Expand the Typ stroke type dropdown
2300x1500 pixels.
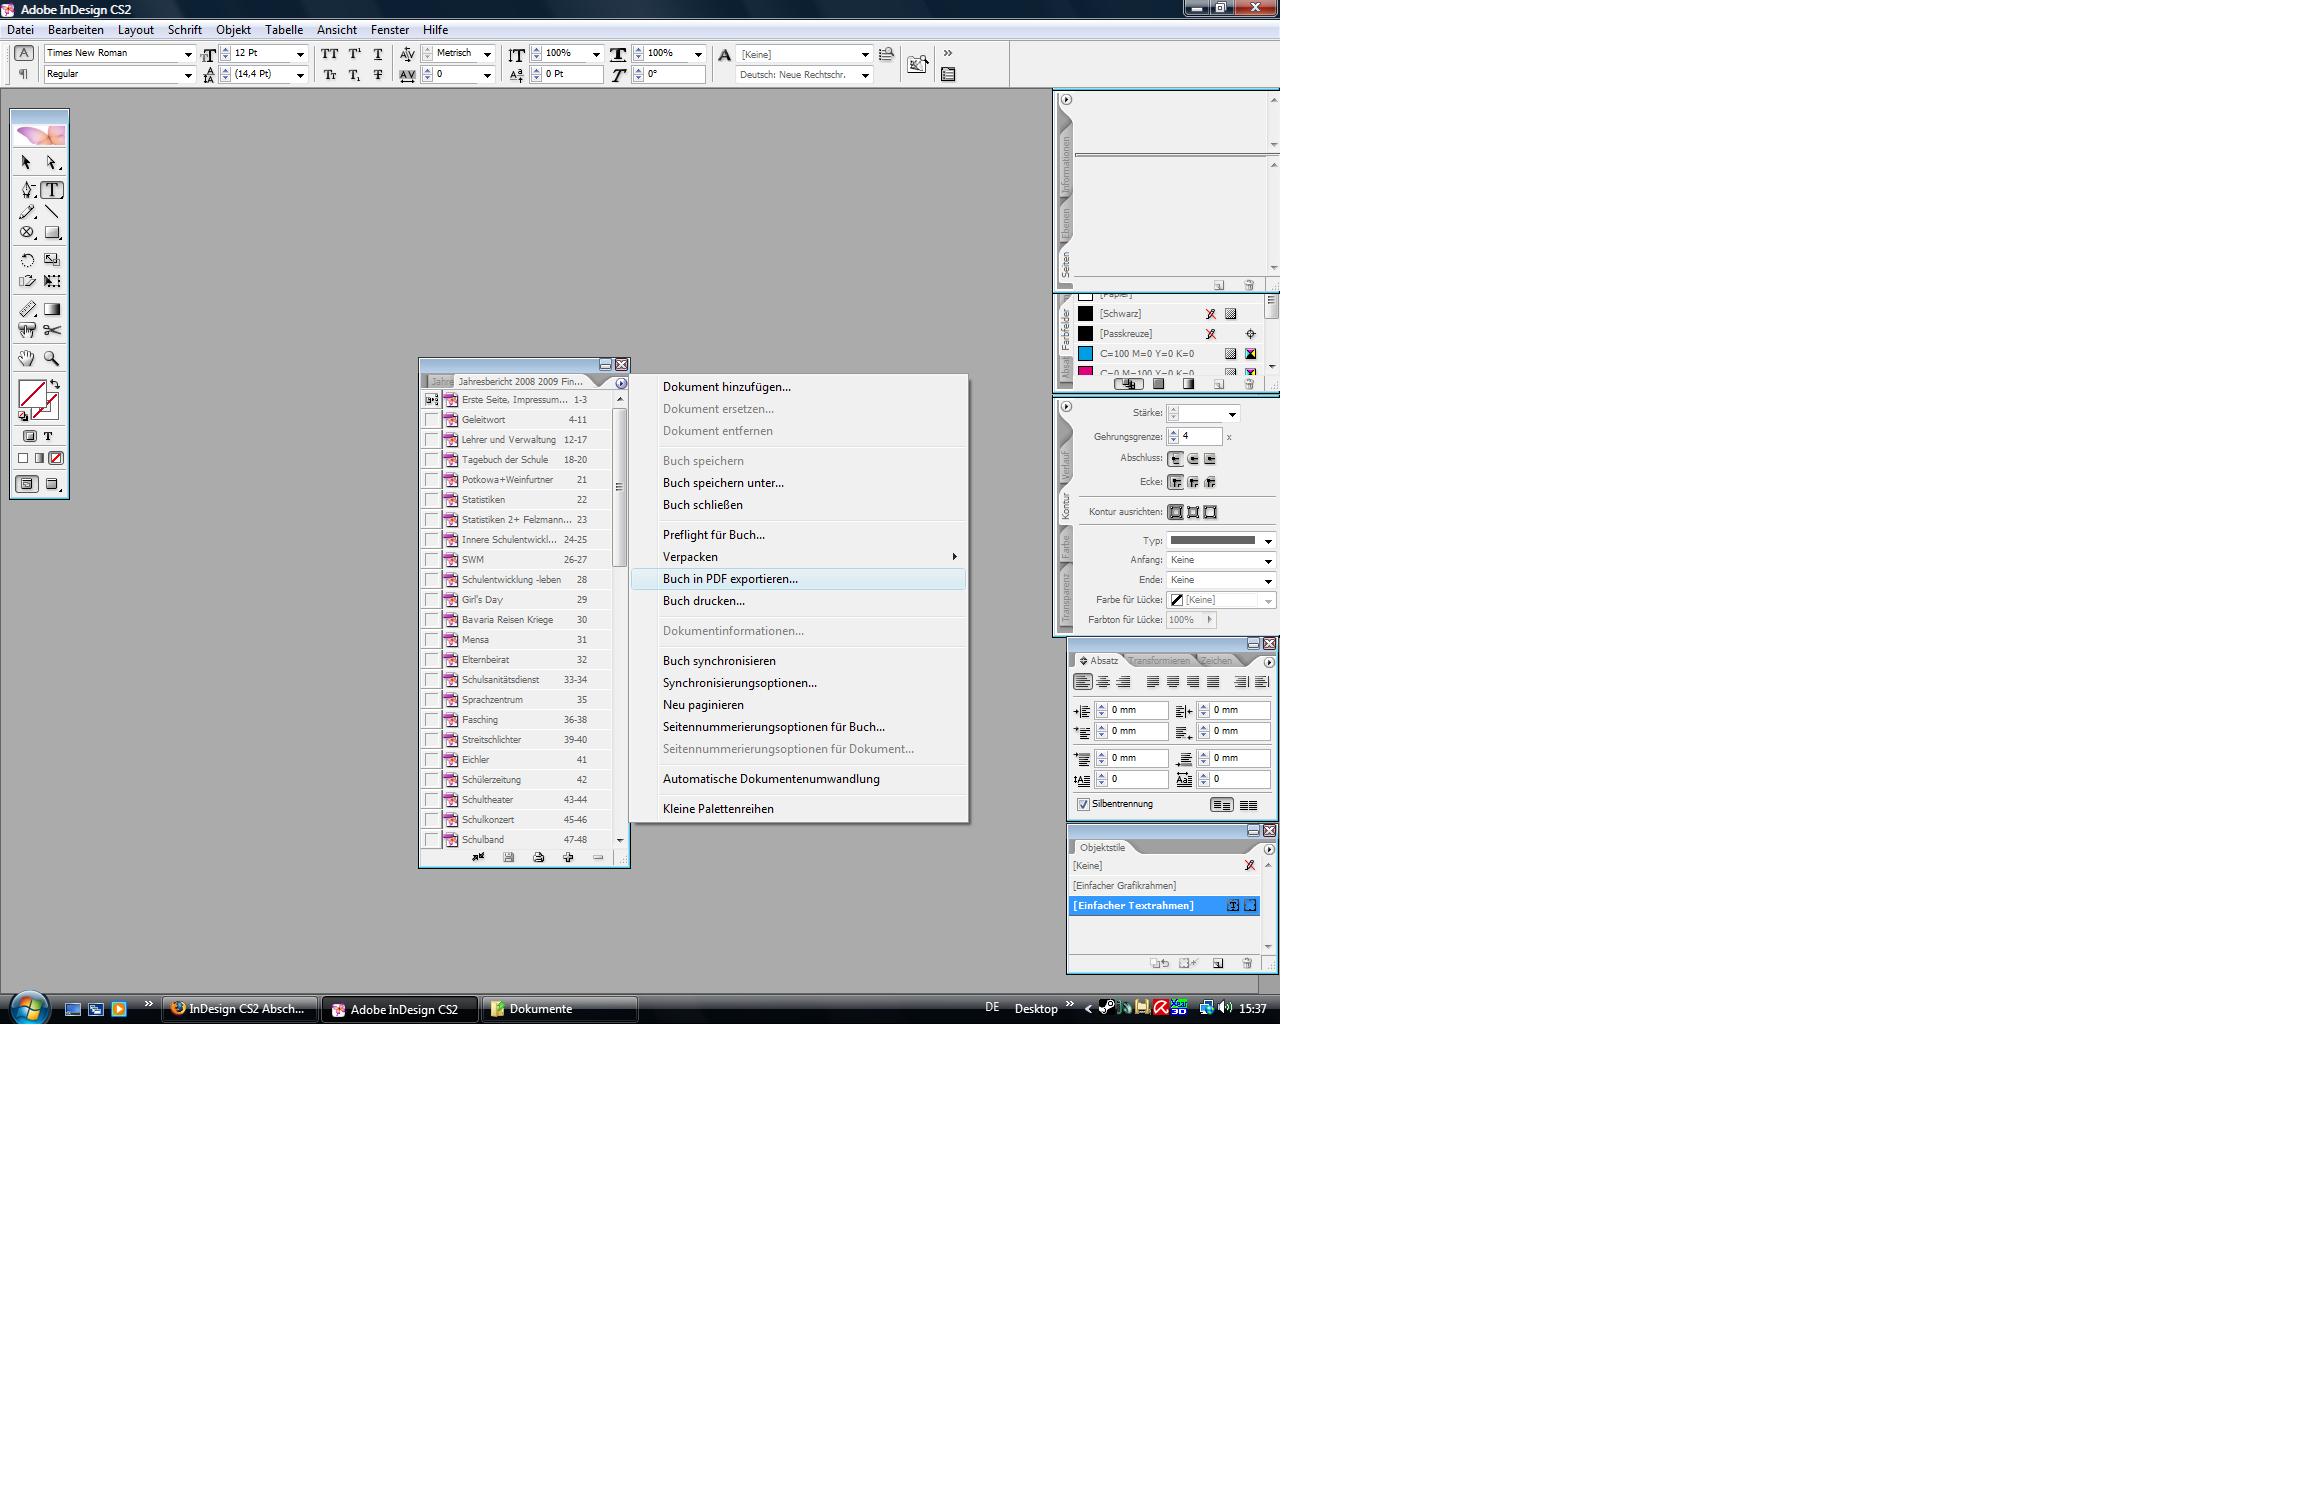coord(1268,541)
